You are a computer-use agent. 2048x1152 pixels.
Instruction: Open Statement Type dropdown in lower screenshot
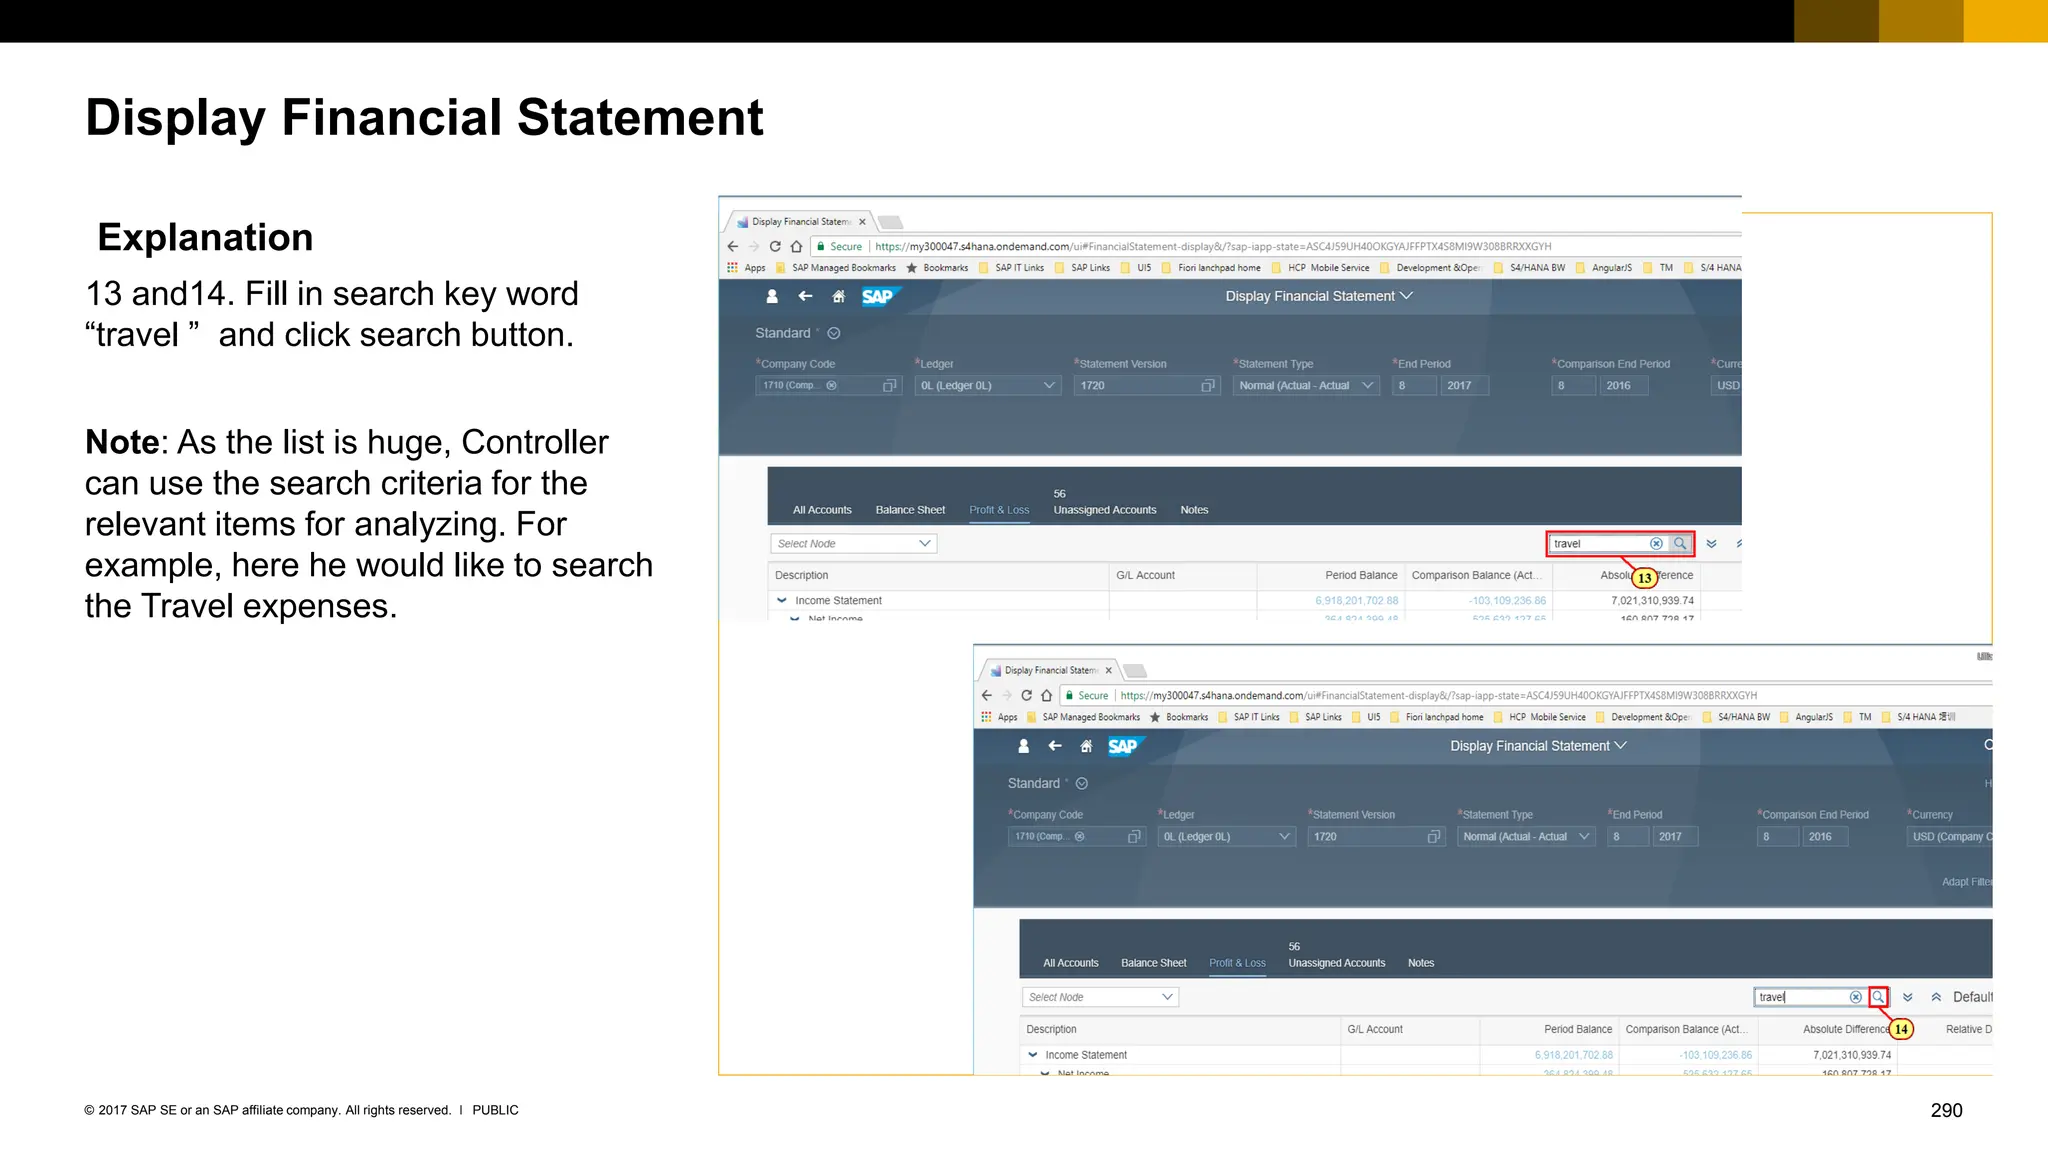(x=1584, y=837)
